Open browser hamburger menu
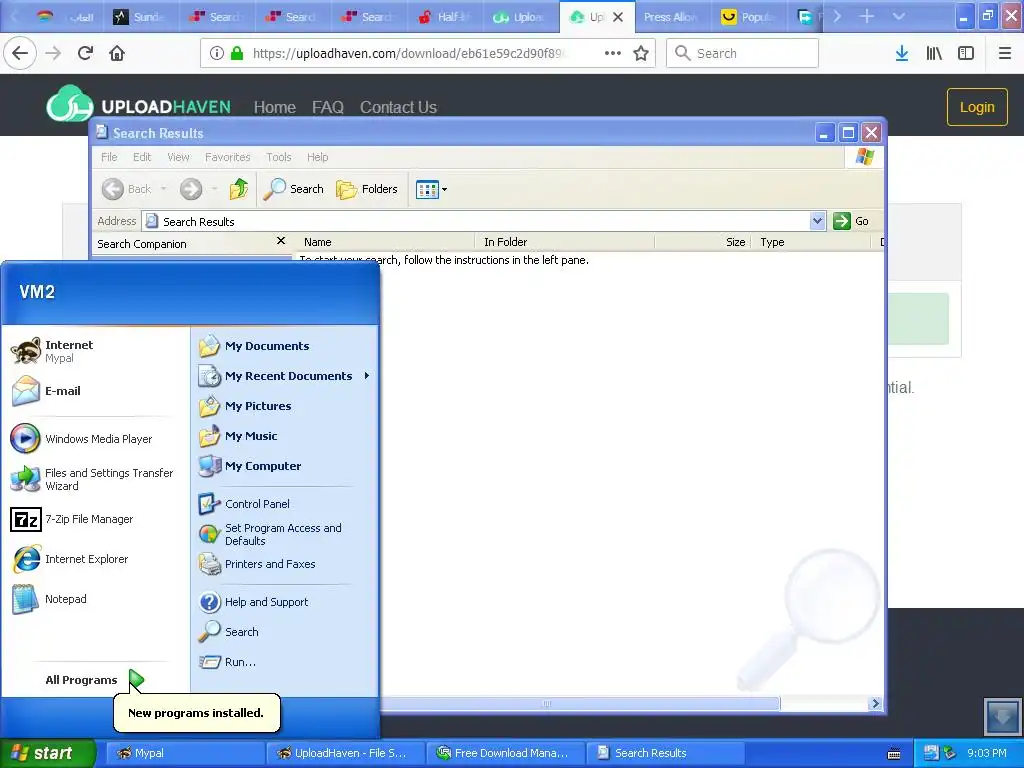 coord(1005,54)
